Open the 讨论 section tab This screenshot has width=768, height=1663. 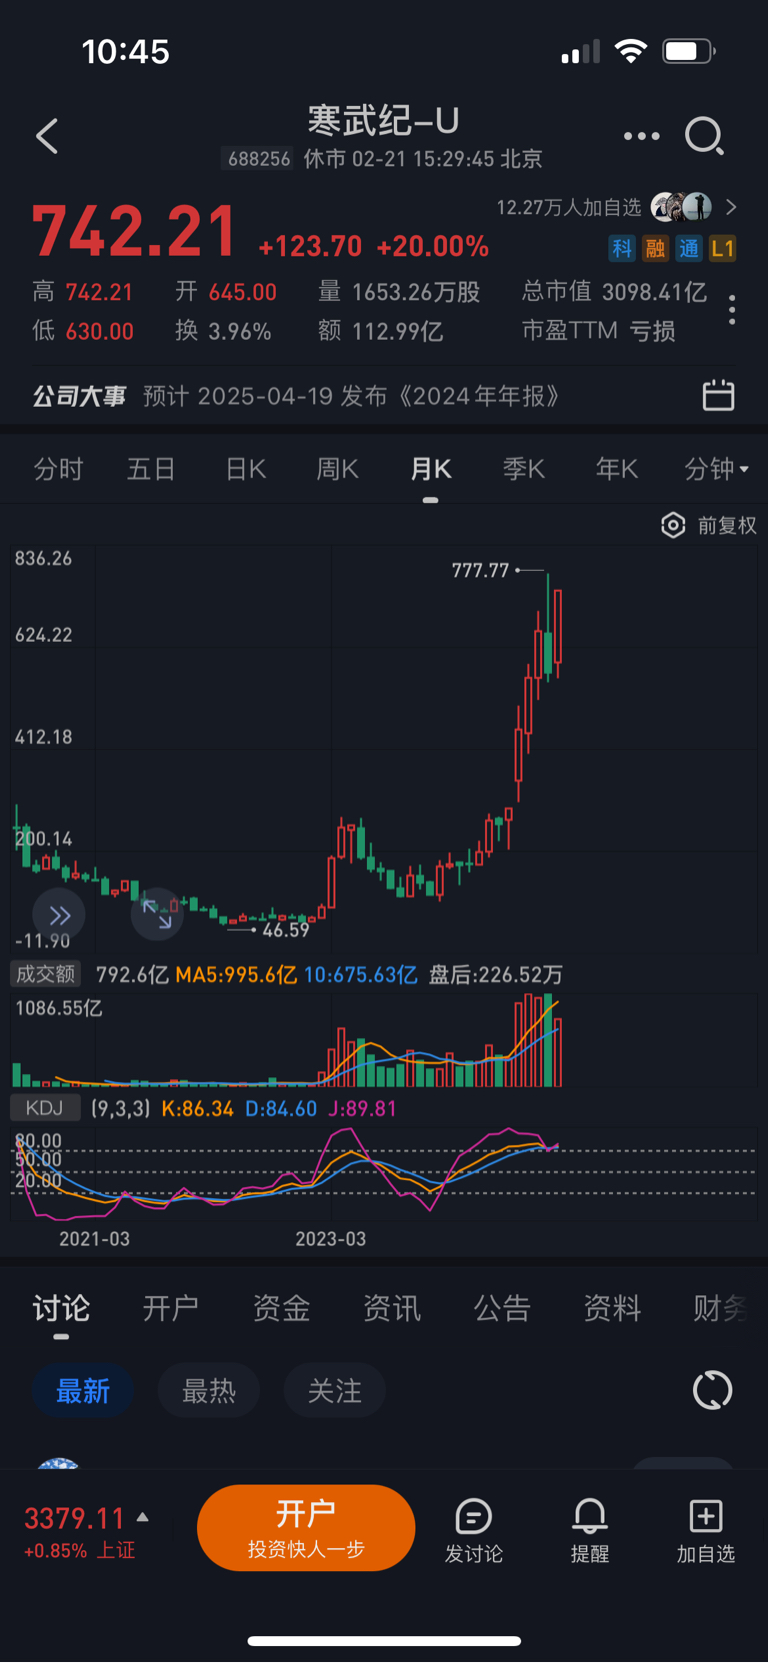tap(61, 1308)
